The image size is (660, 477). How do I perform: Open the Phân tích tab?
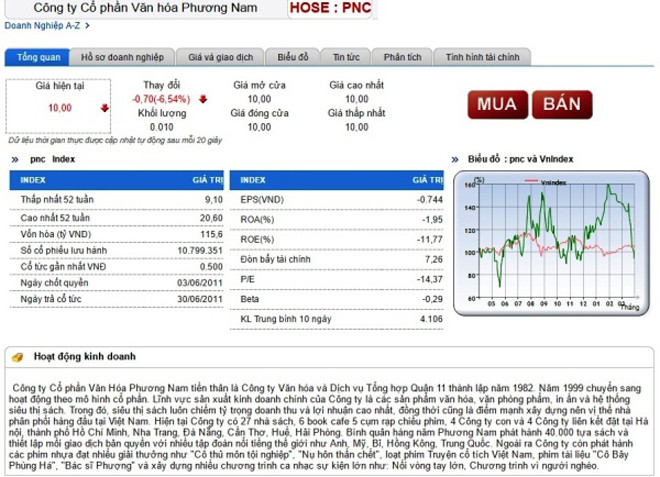pyautogui.click(x=404, y=59)
